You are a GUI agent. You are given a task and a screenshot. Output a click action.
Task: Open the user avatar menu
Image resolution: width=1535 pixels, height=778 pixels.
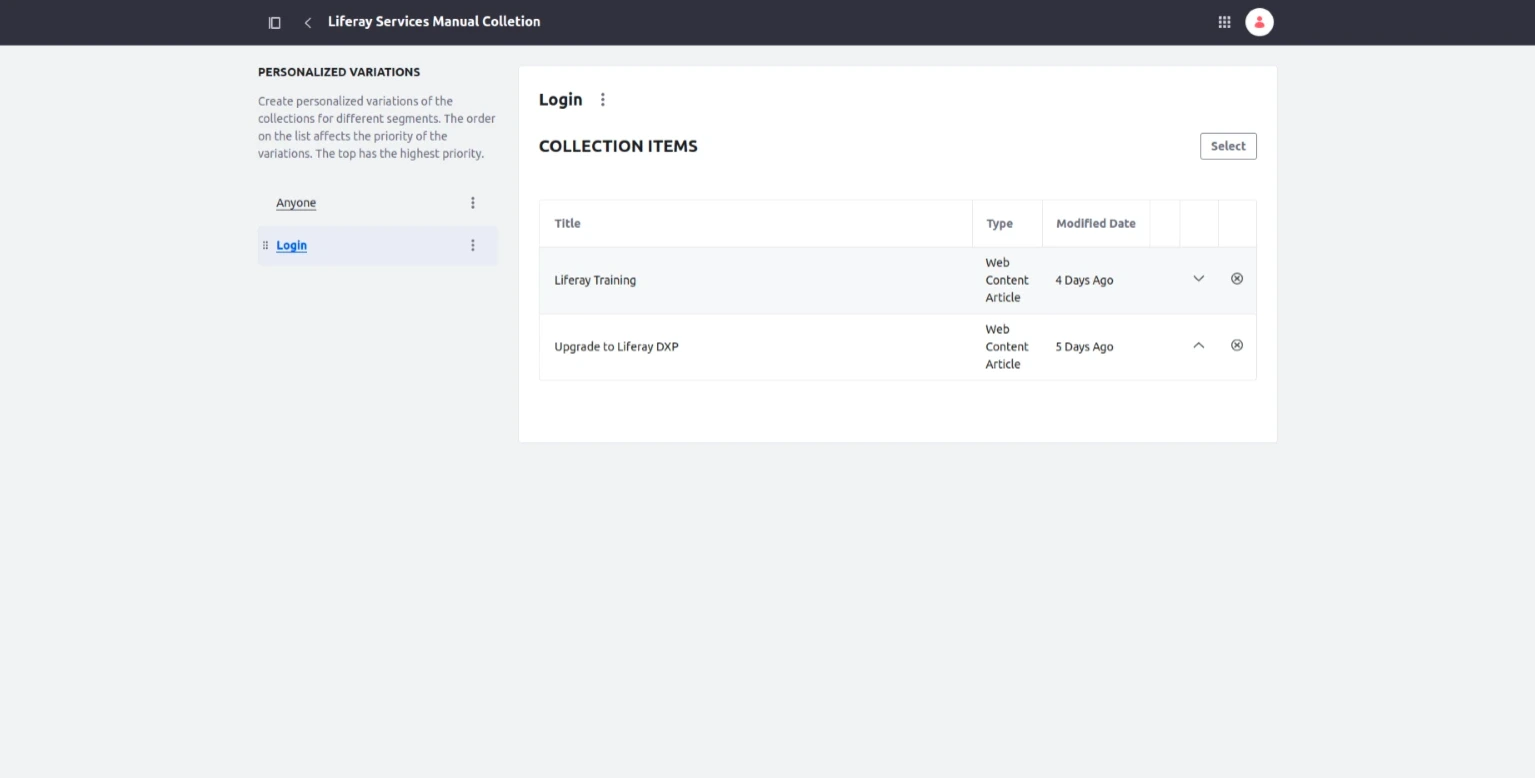pos(1259,22)
